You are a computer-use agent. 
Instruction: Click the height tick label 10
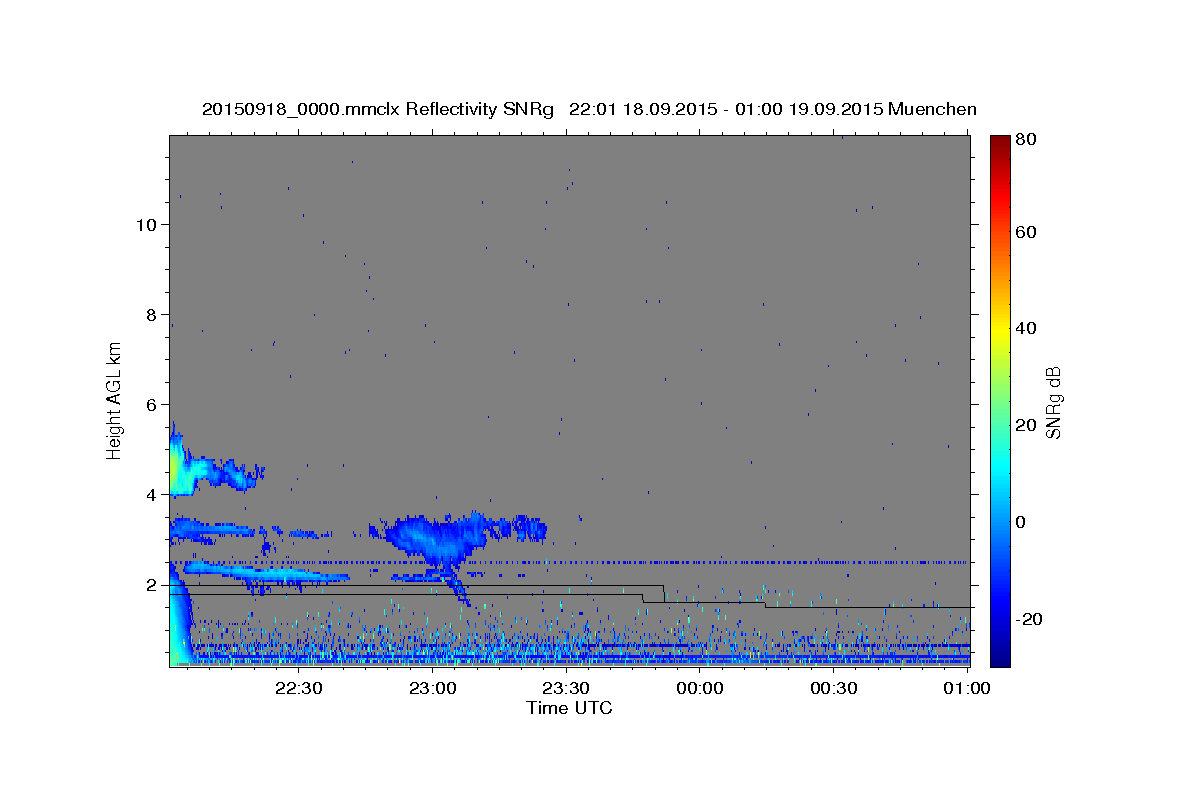click(x=146, y=225)
